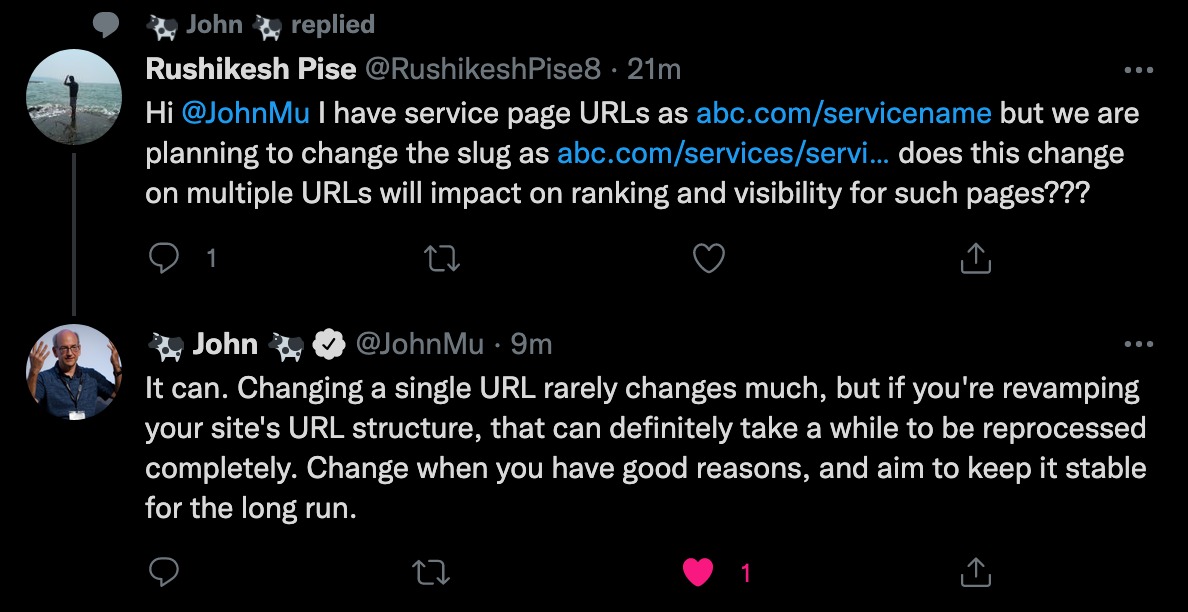The width and height of the screenshot is (1188, 612).
Task: Open the truncated abc.com/services/servi… link
Action: [724, 153]
